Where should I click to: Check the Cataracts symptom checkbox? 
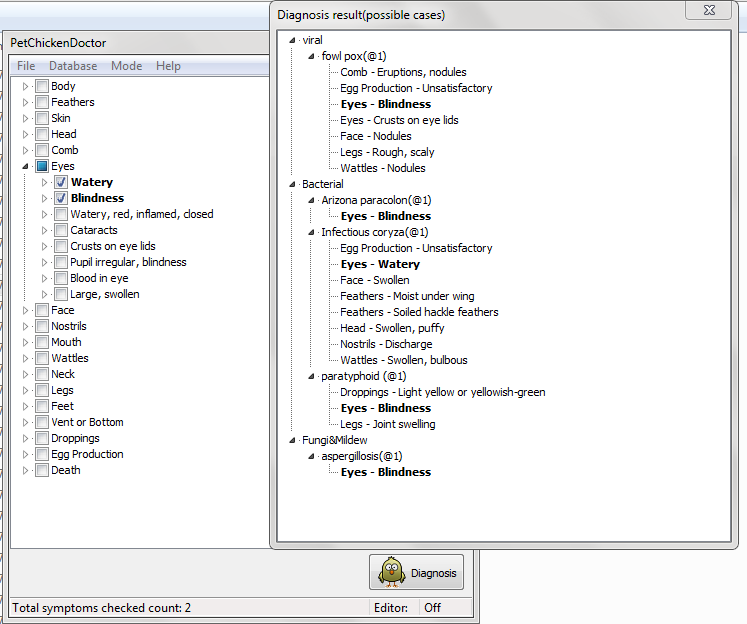click(61, 230)
